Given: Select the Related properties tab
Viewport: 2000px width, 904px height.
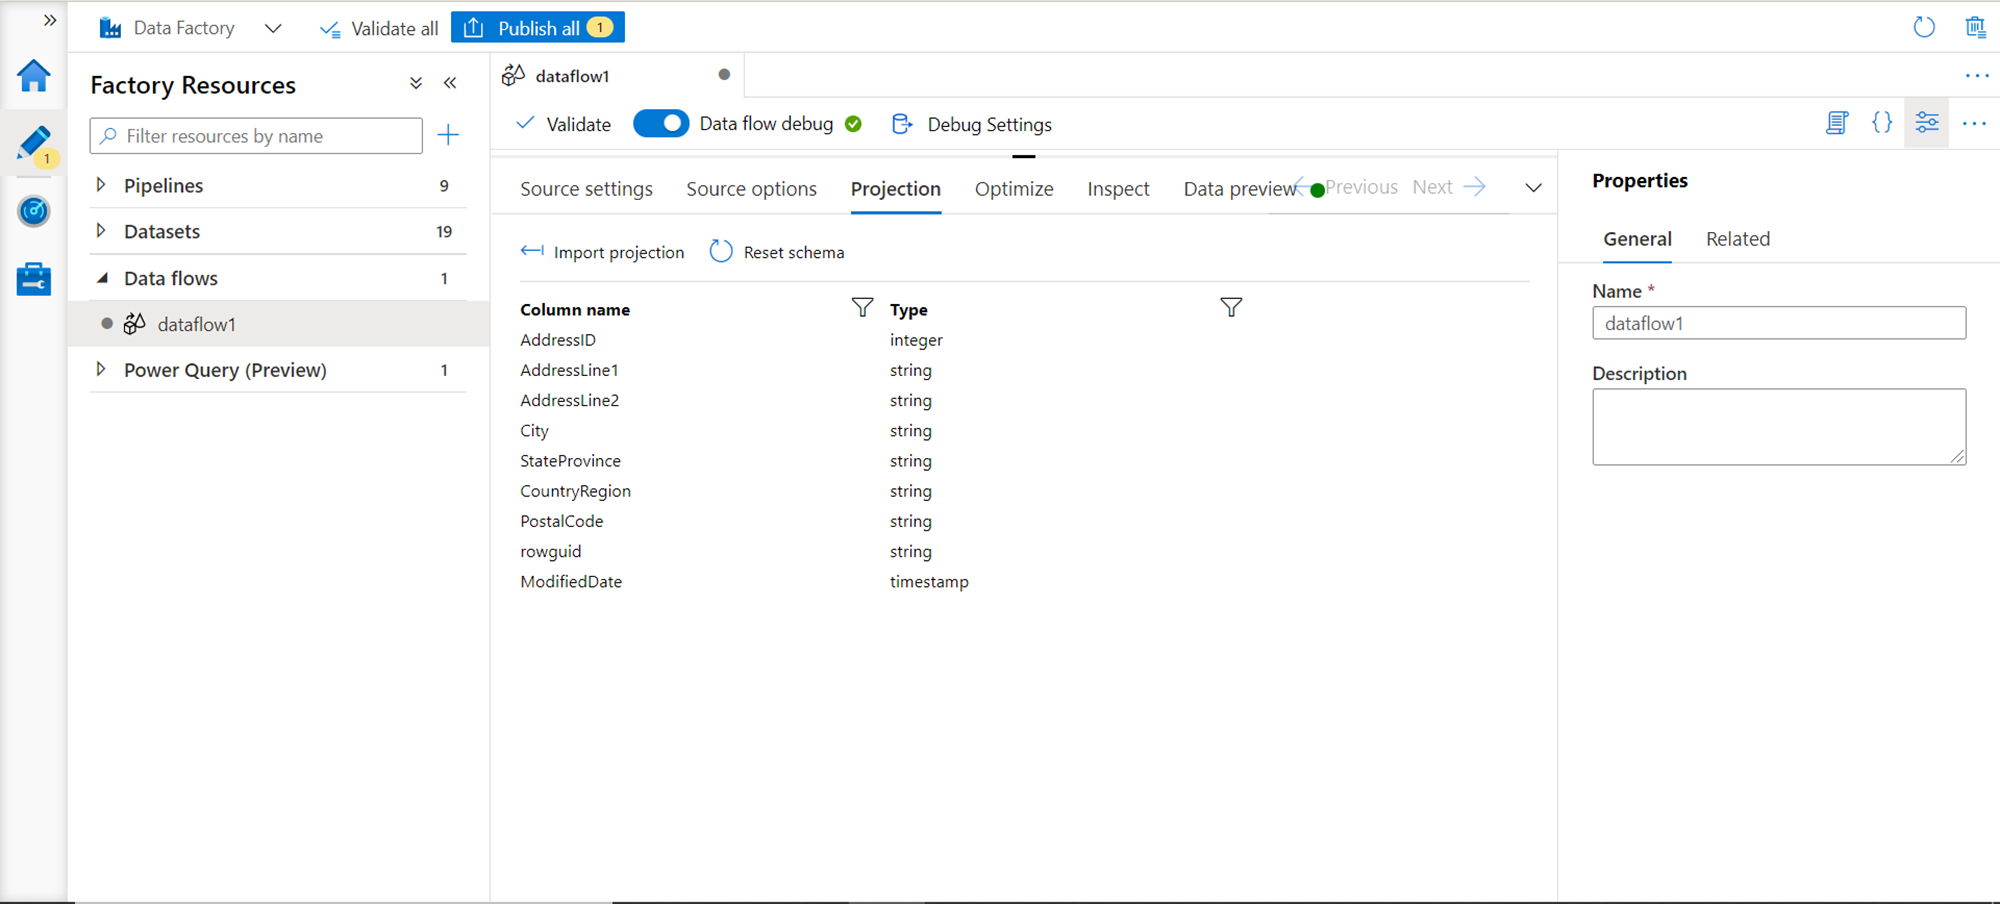Looking at the screenshot, I should (1738, 239).
